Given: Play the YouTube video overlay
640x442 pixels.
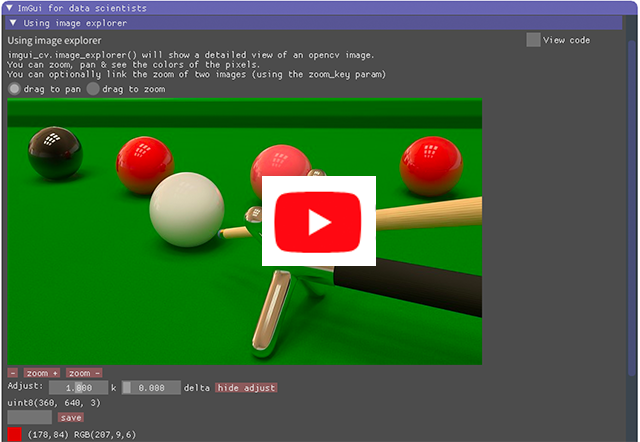Looking at the screenshot, I should [x=318, y=221].
